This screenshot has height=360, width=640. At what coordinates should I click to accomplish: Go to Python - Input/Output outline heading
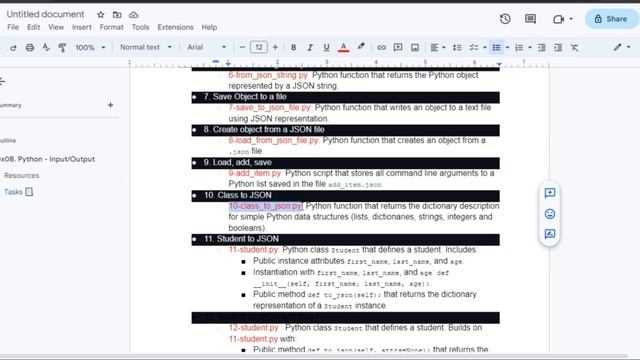coord(48,159)
